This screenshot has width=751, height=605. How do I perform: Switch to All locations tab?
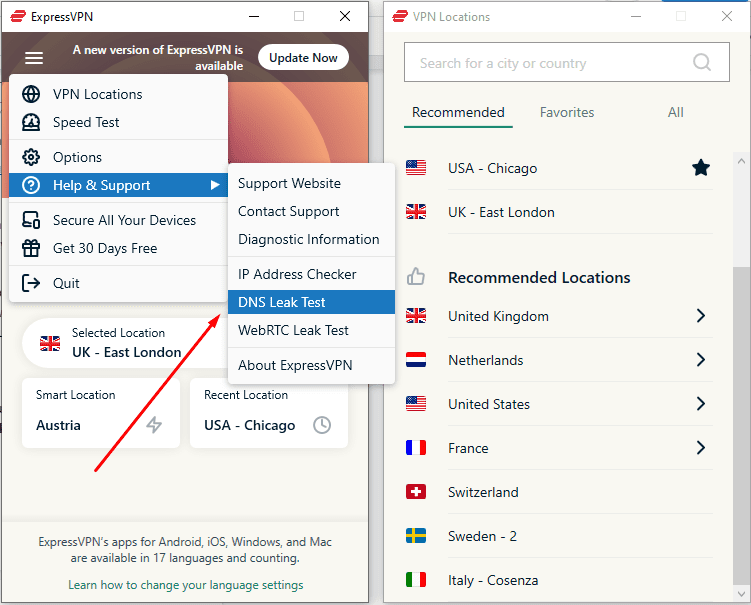(675, 113)
